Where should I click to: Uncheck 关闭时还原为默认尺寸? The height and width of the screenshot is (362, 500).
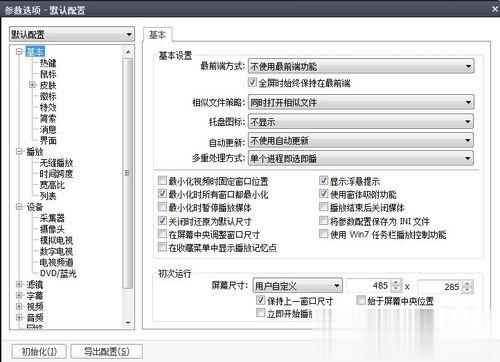click(162, 220)
